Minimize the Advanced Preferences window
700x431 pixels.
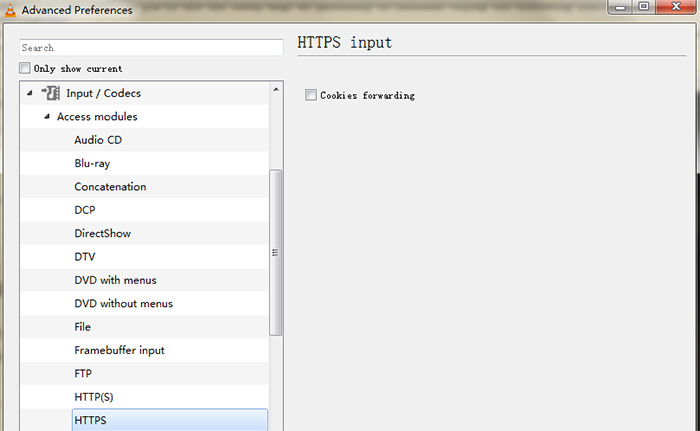pyautogui.click(x=621, y=7)
